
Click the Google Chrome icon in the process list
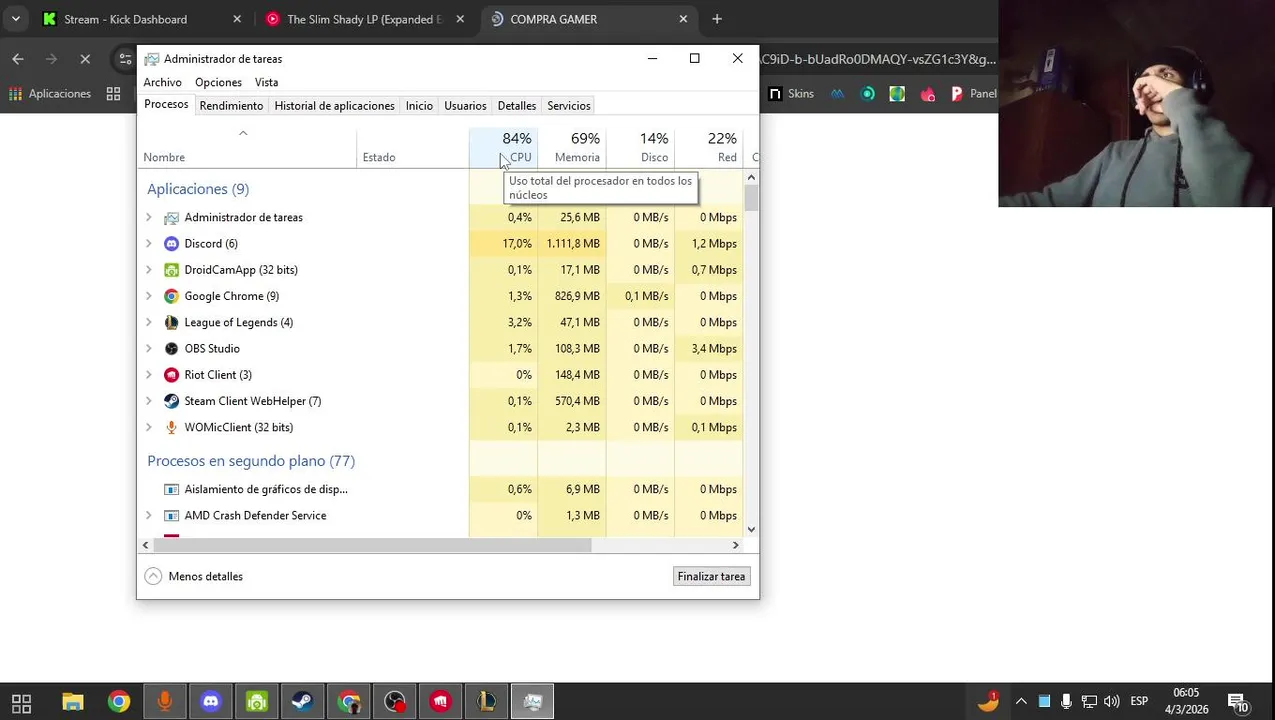[171, 296]
